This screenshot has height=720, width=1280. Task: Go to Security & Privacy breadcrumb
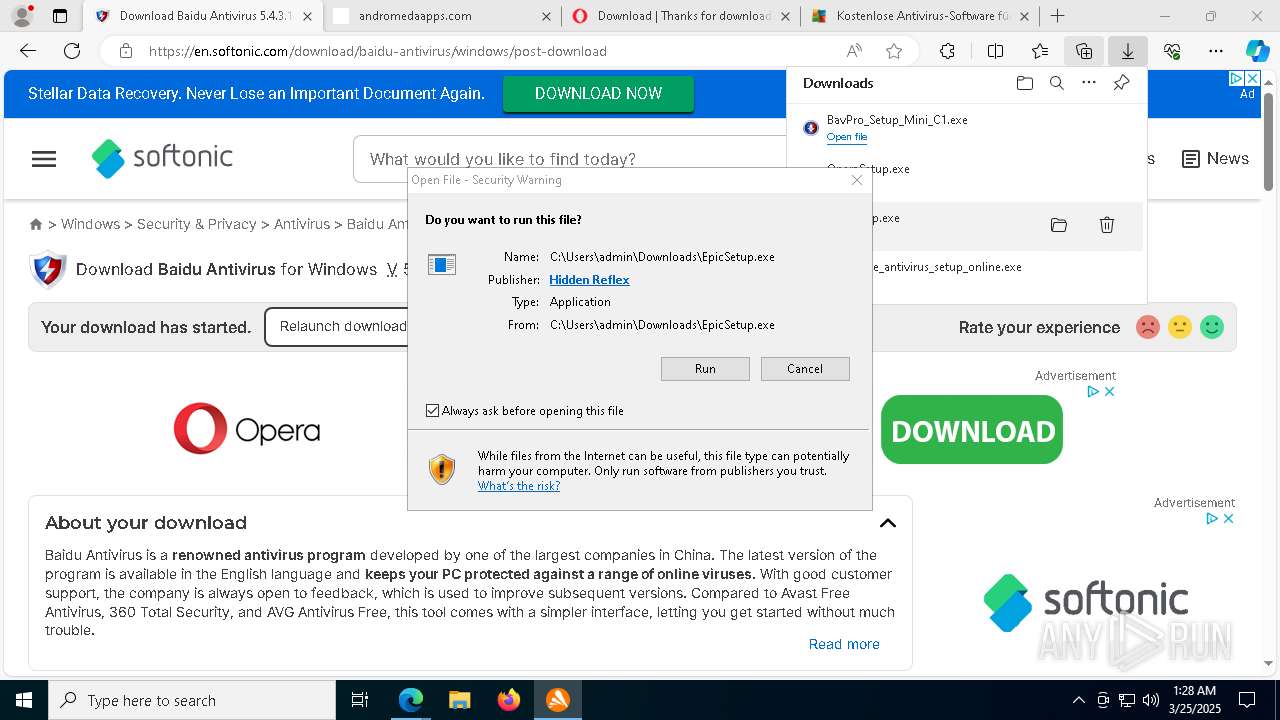click(197, 224)
